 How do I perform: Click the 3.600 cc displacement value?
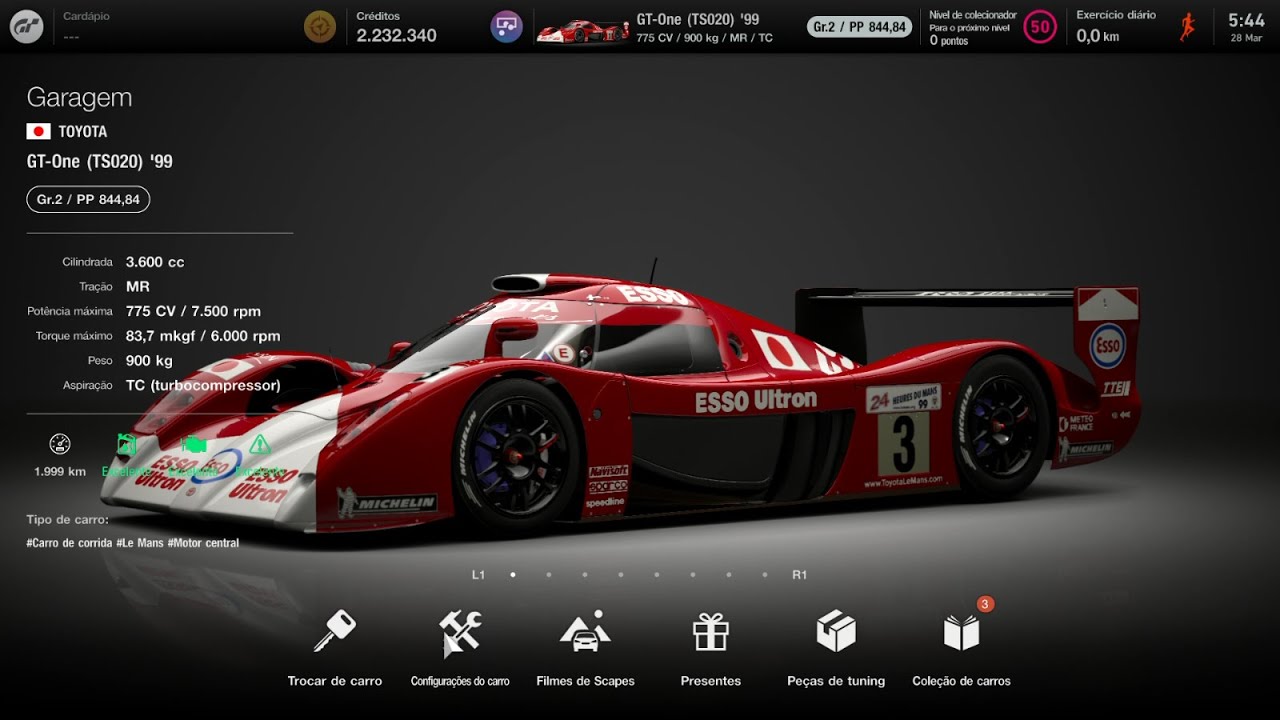click(x=155, y=262)
